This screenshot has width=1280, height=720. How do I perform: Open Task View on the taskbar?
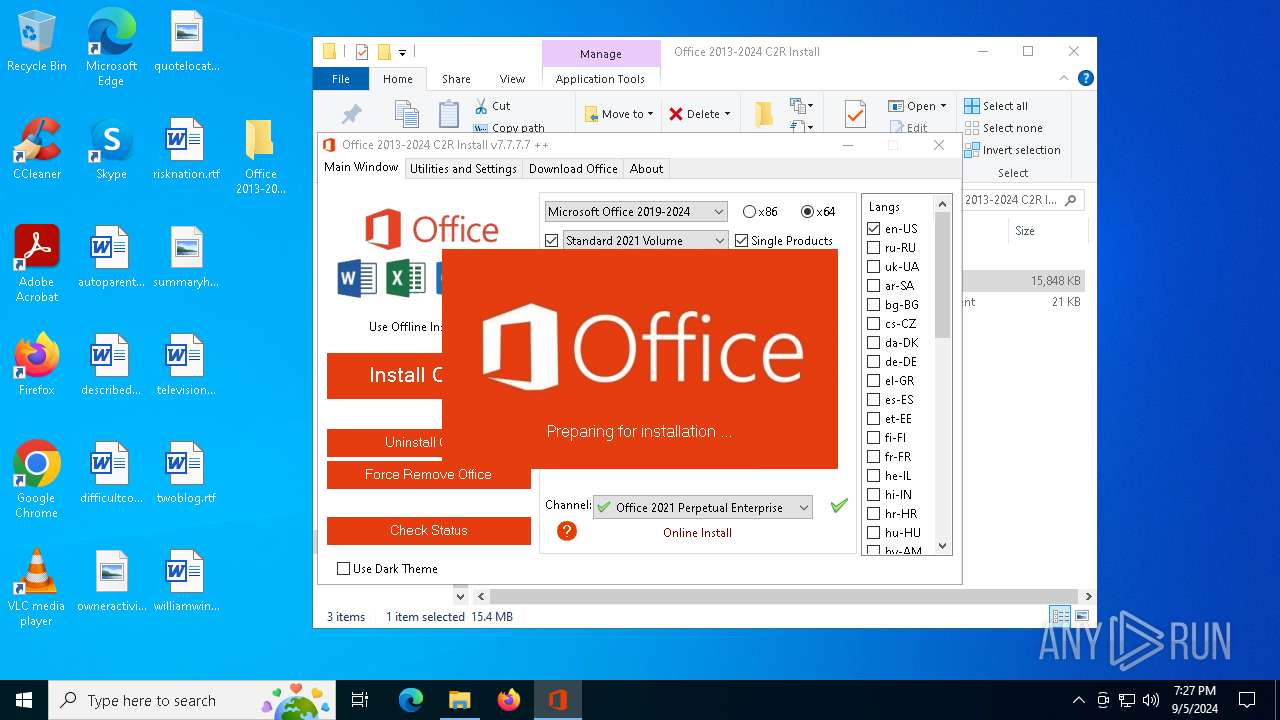pyautogui.click(x=360, y=700)
